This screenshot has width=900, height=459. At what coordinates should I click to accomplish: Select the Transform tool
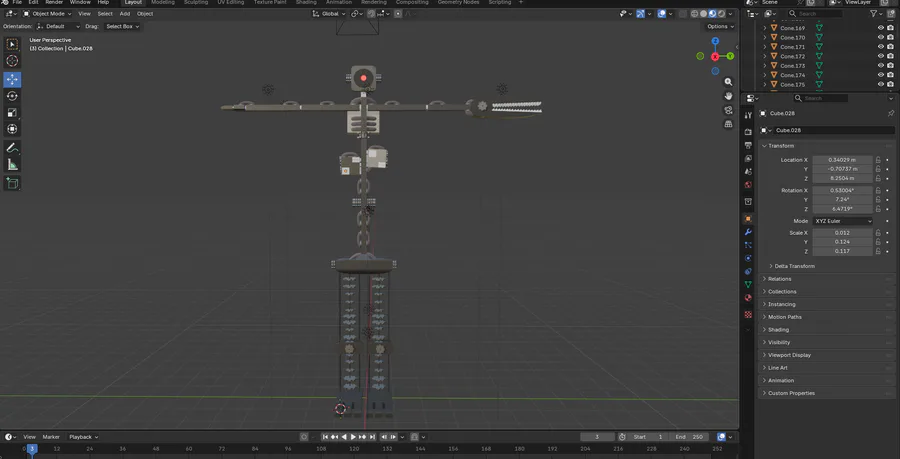pyautogui.click(x=12, y=130)
